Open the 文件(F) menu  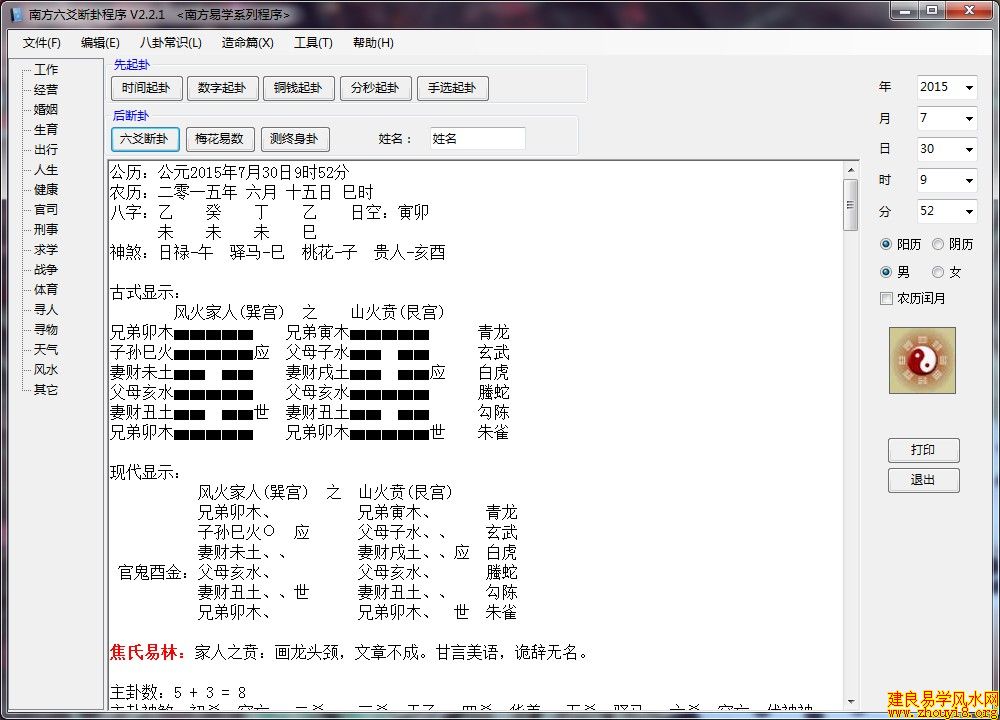coord(41,43)
